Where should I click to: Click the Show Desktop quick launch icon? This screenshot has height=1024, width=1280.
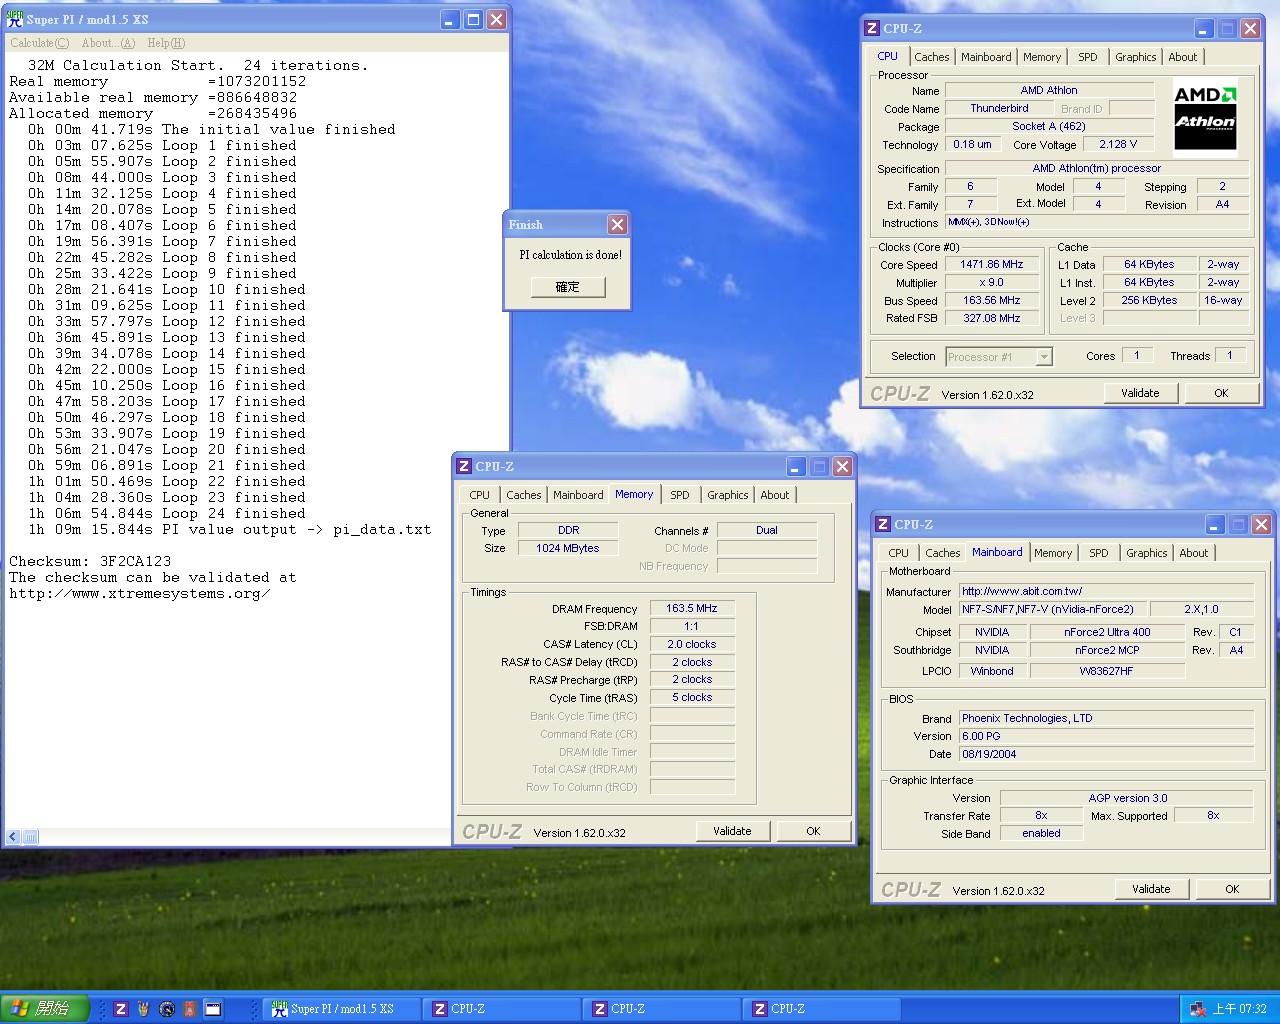(213, 1009)
